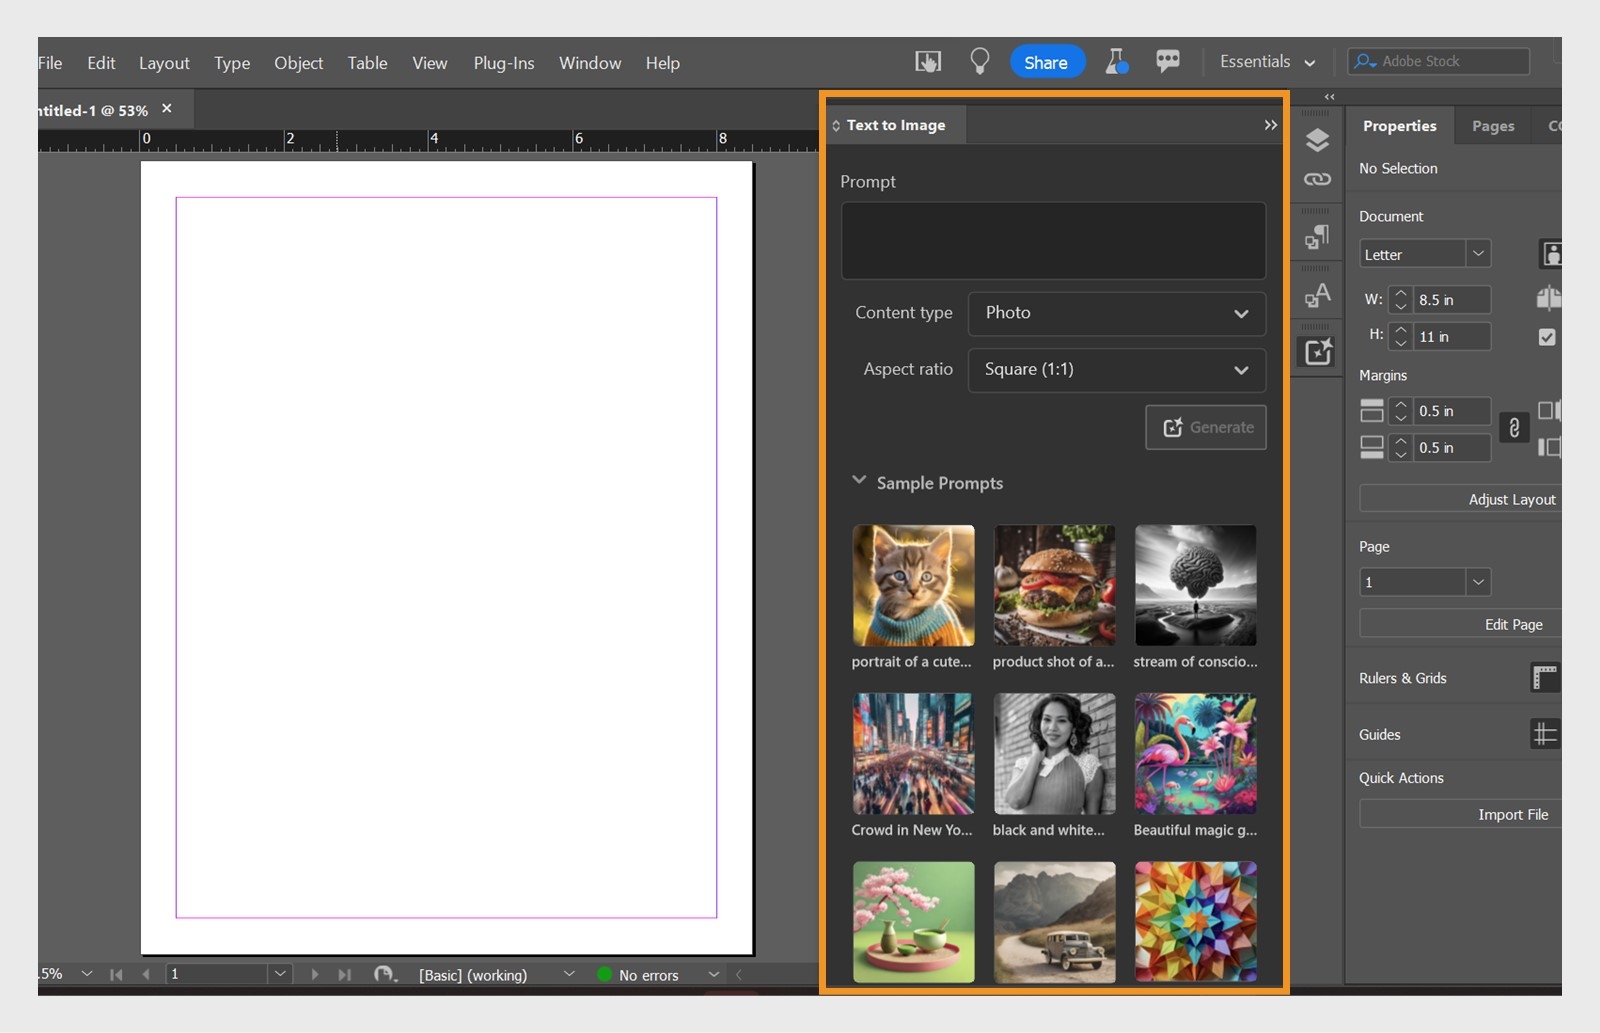Image resolution: width=1600 pixels, height=1033 pixels.
Task: Select the Text to Image panel icon
Action: [x=1317, y=351]
